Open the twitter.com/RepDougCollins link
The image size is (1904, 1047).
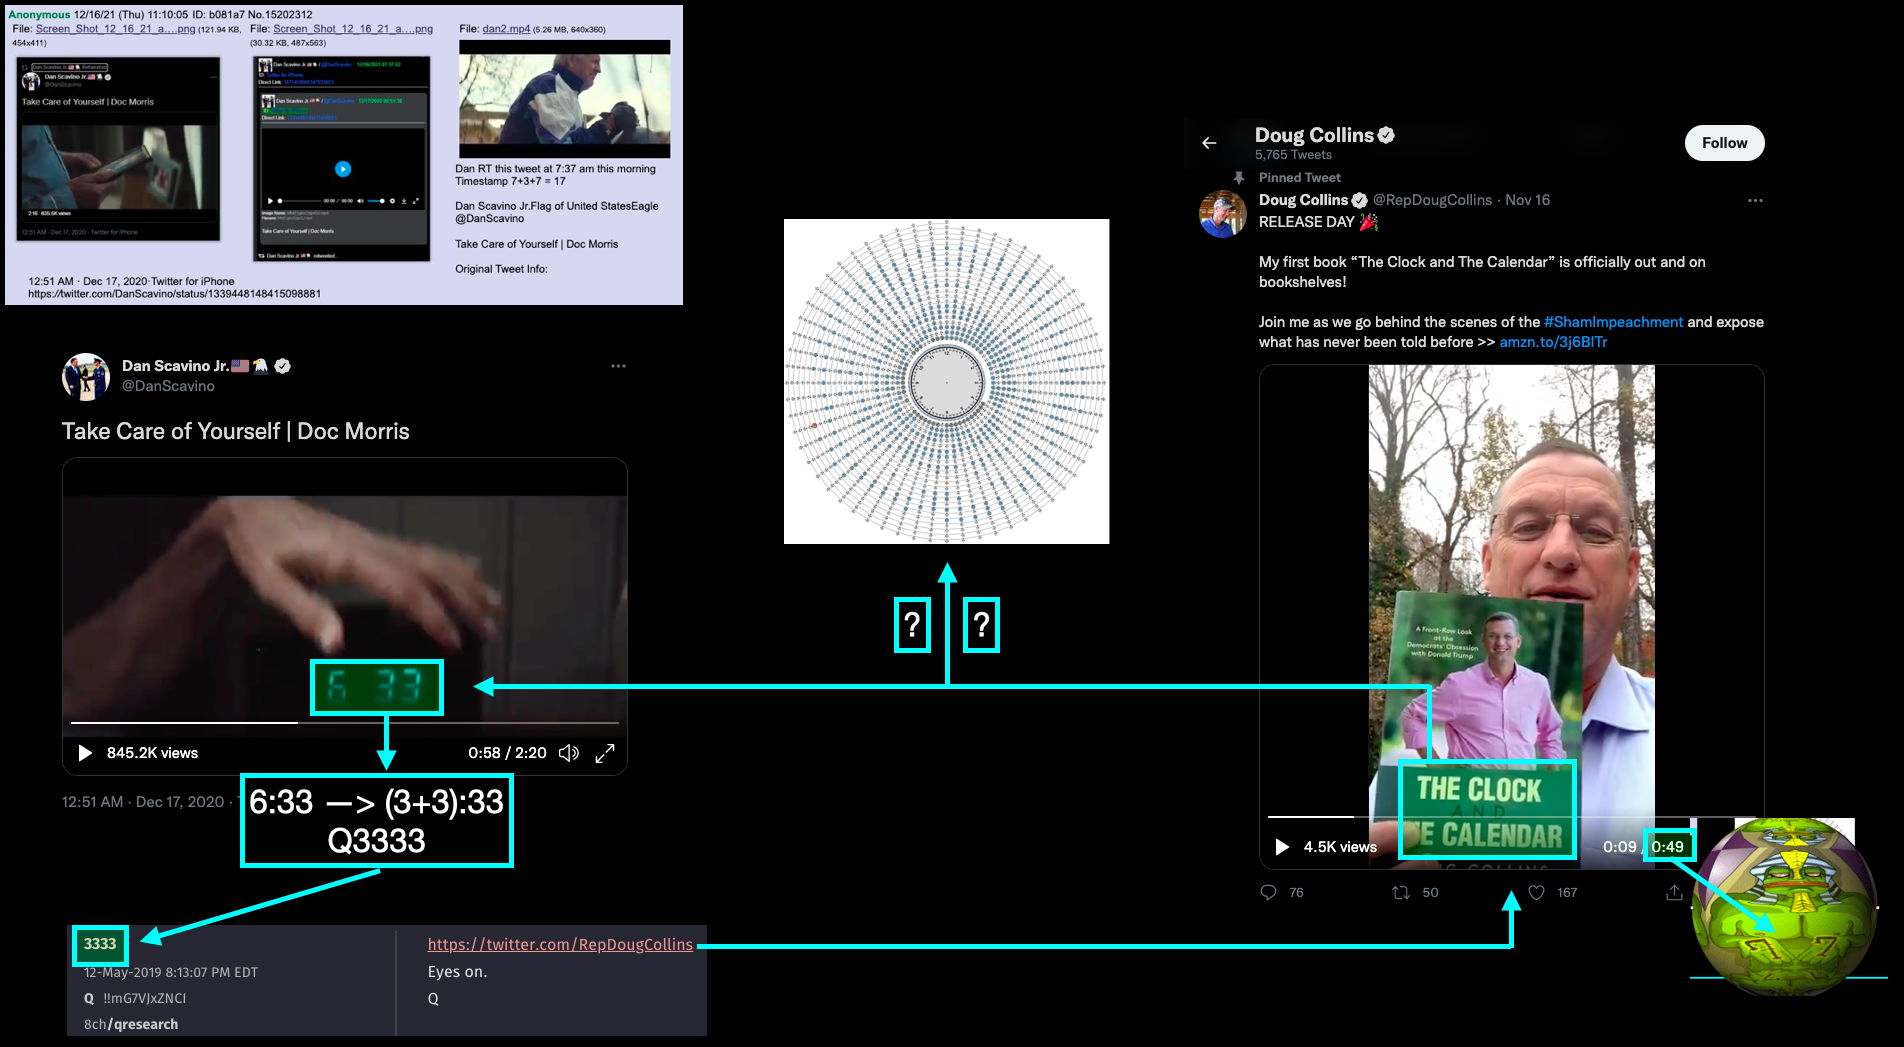[x=560, y=944]
